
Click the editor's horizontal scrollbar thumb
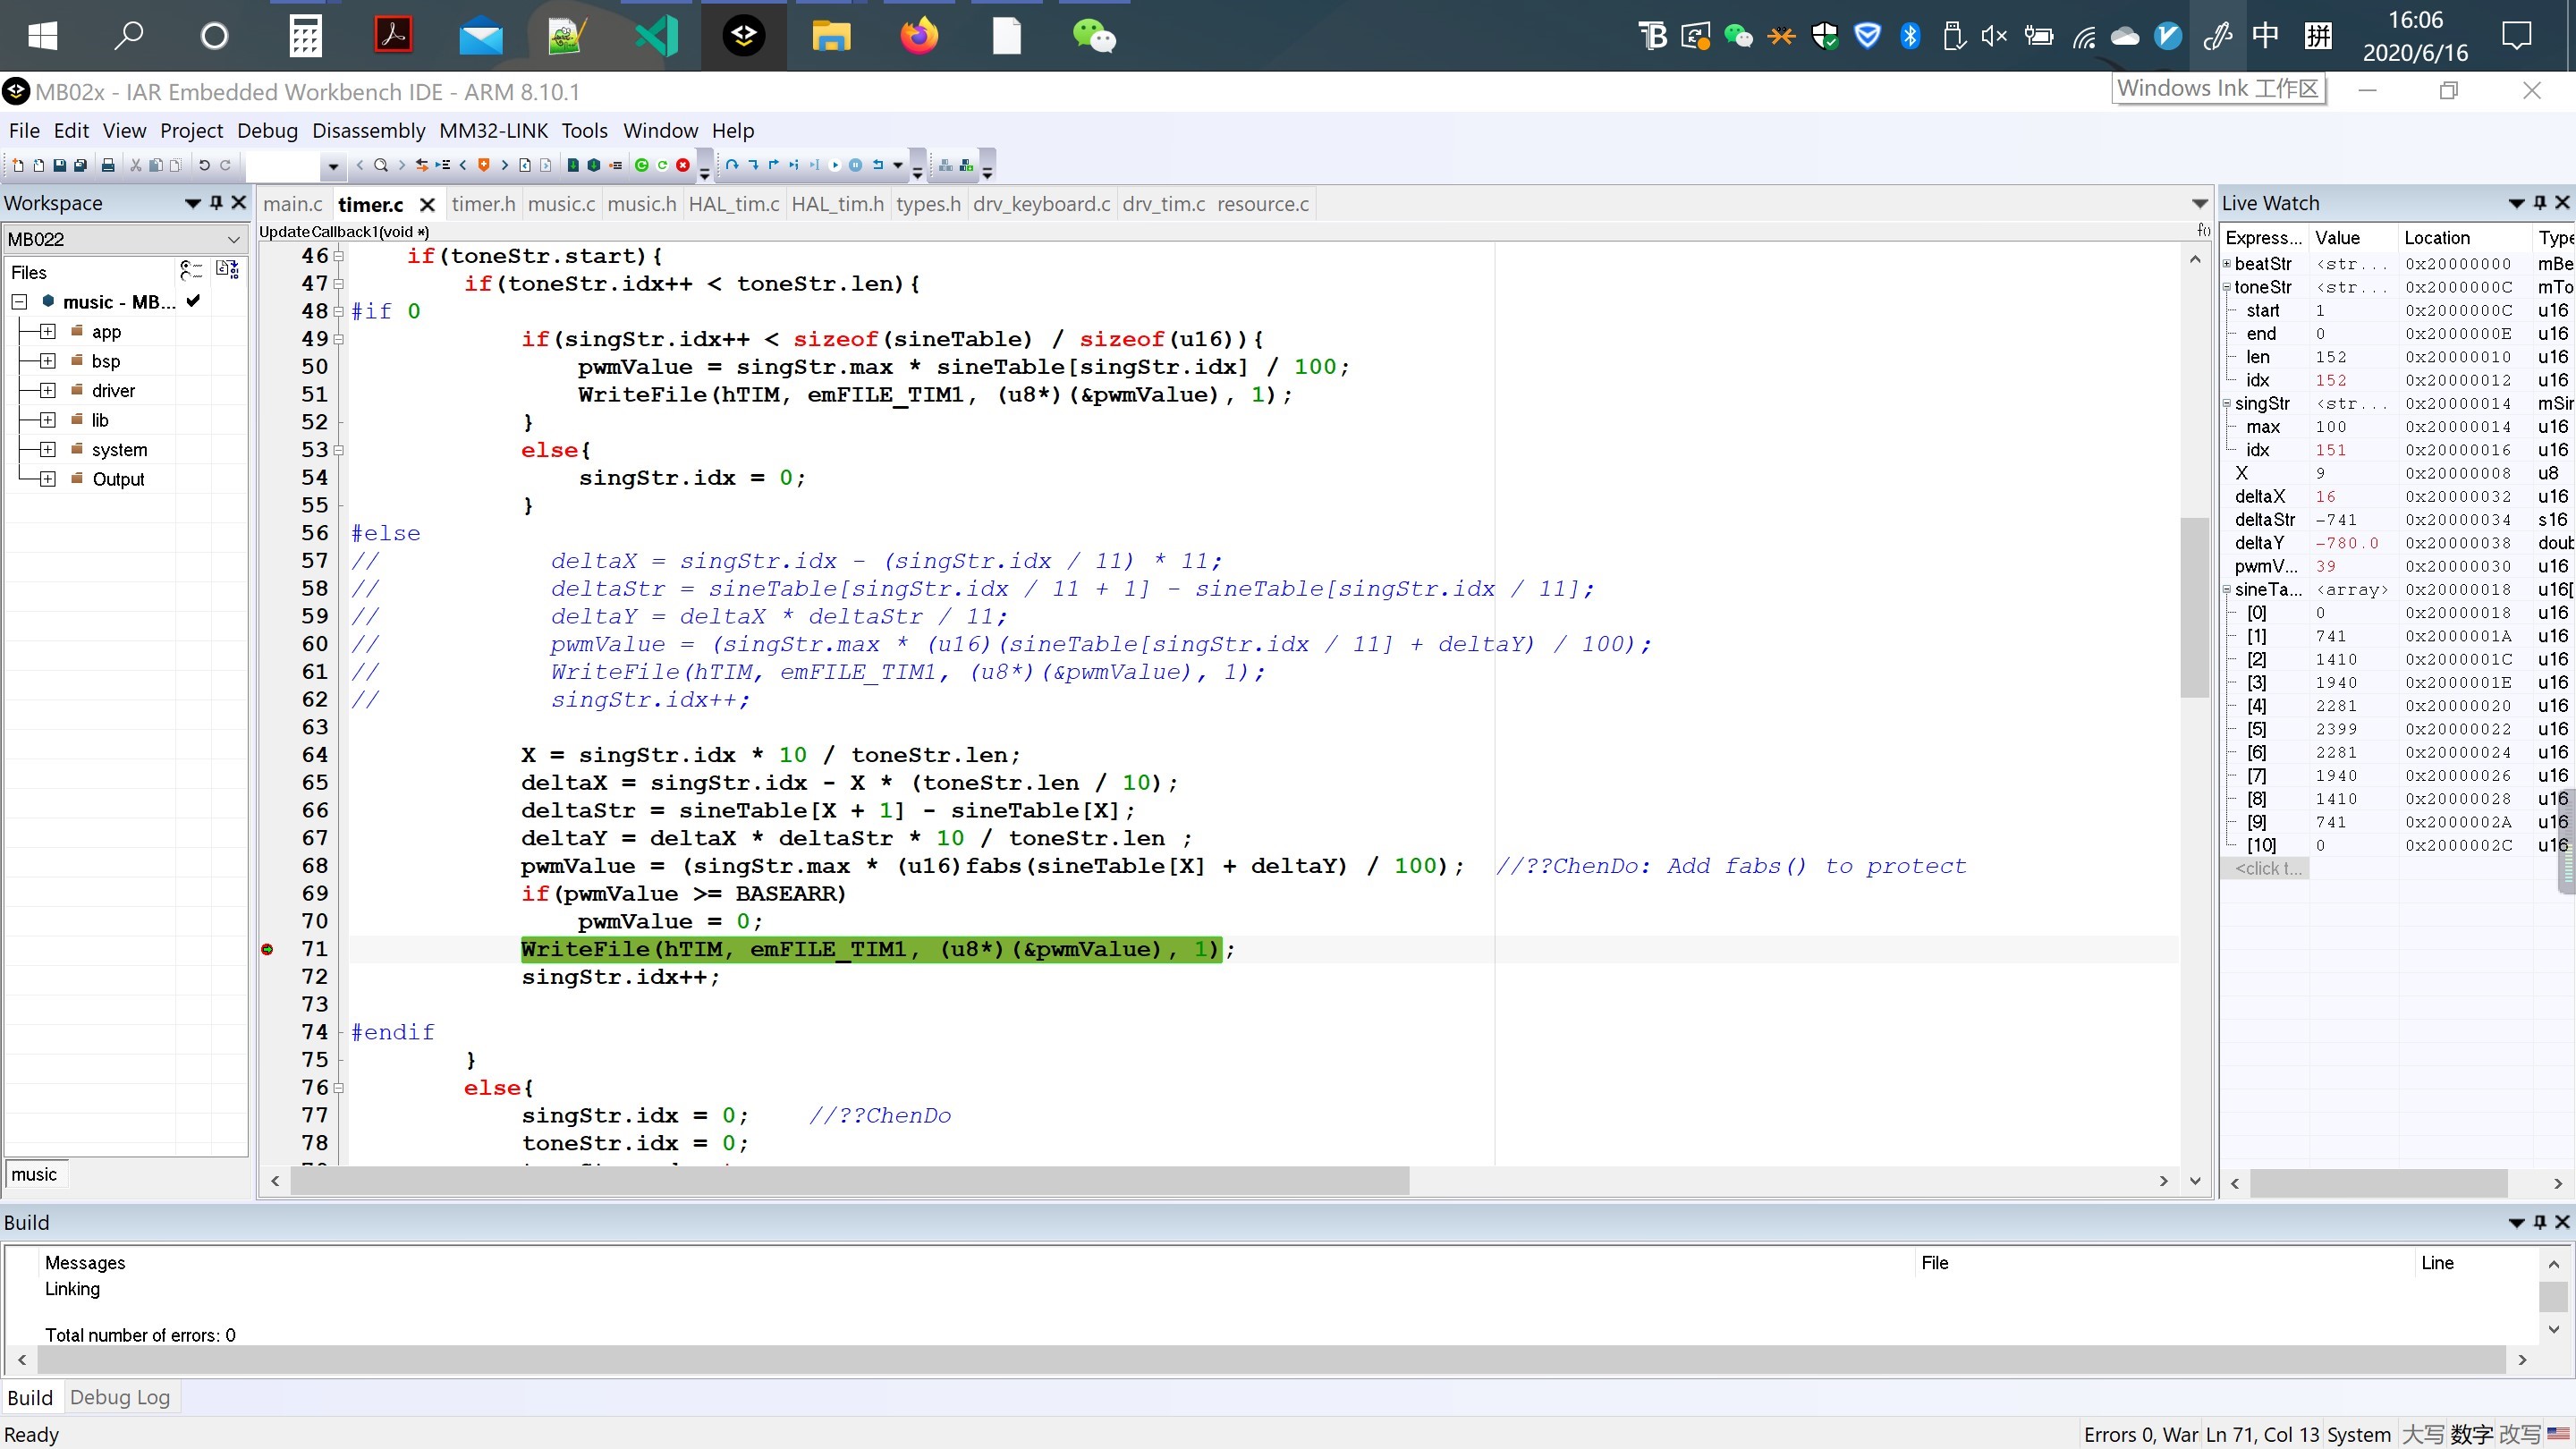[850, 1181]
